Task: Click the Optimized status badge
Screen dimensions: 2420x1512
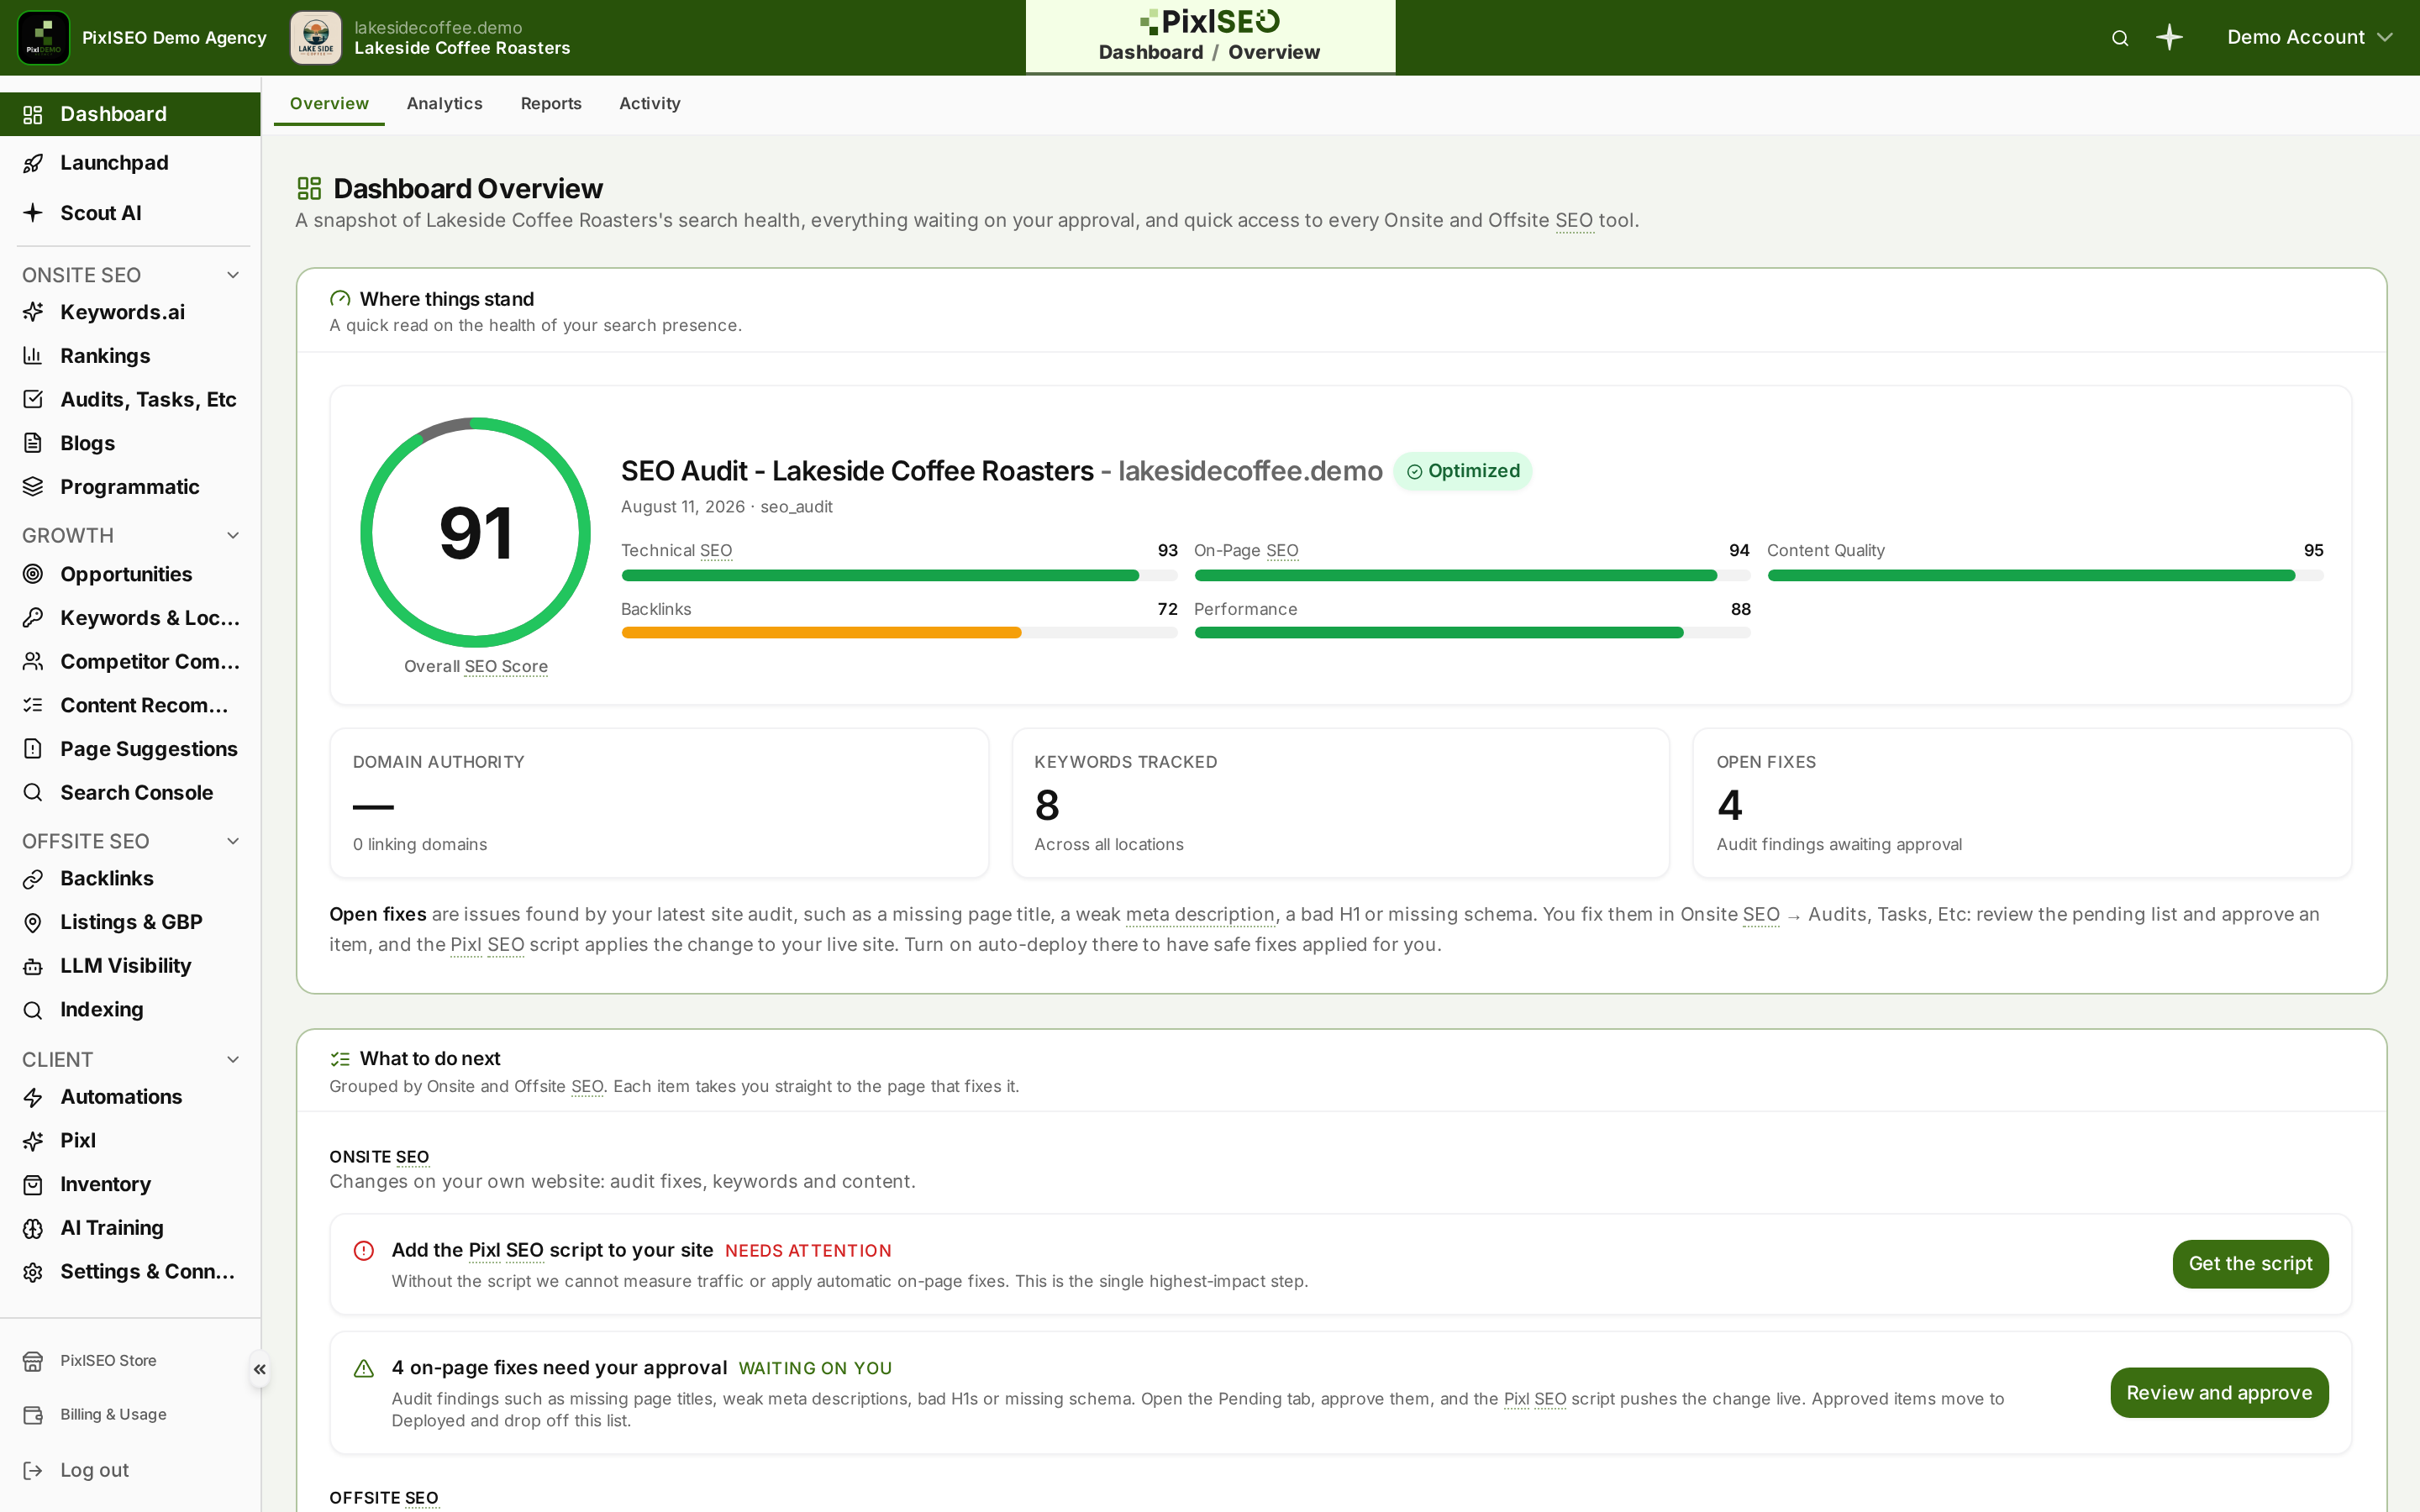Action: click(x=1463, y=471)
